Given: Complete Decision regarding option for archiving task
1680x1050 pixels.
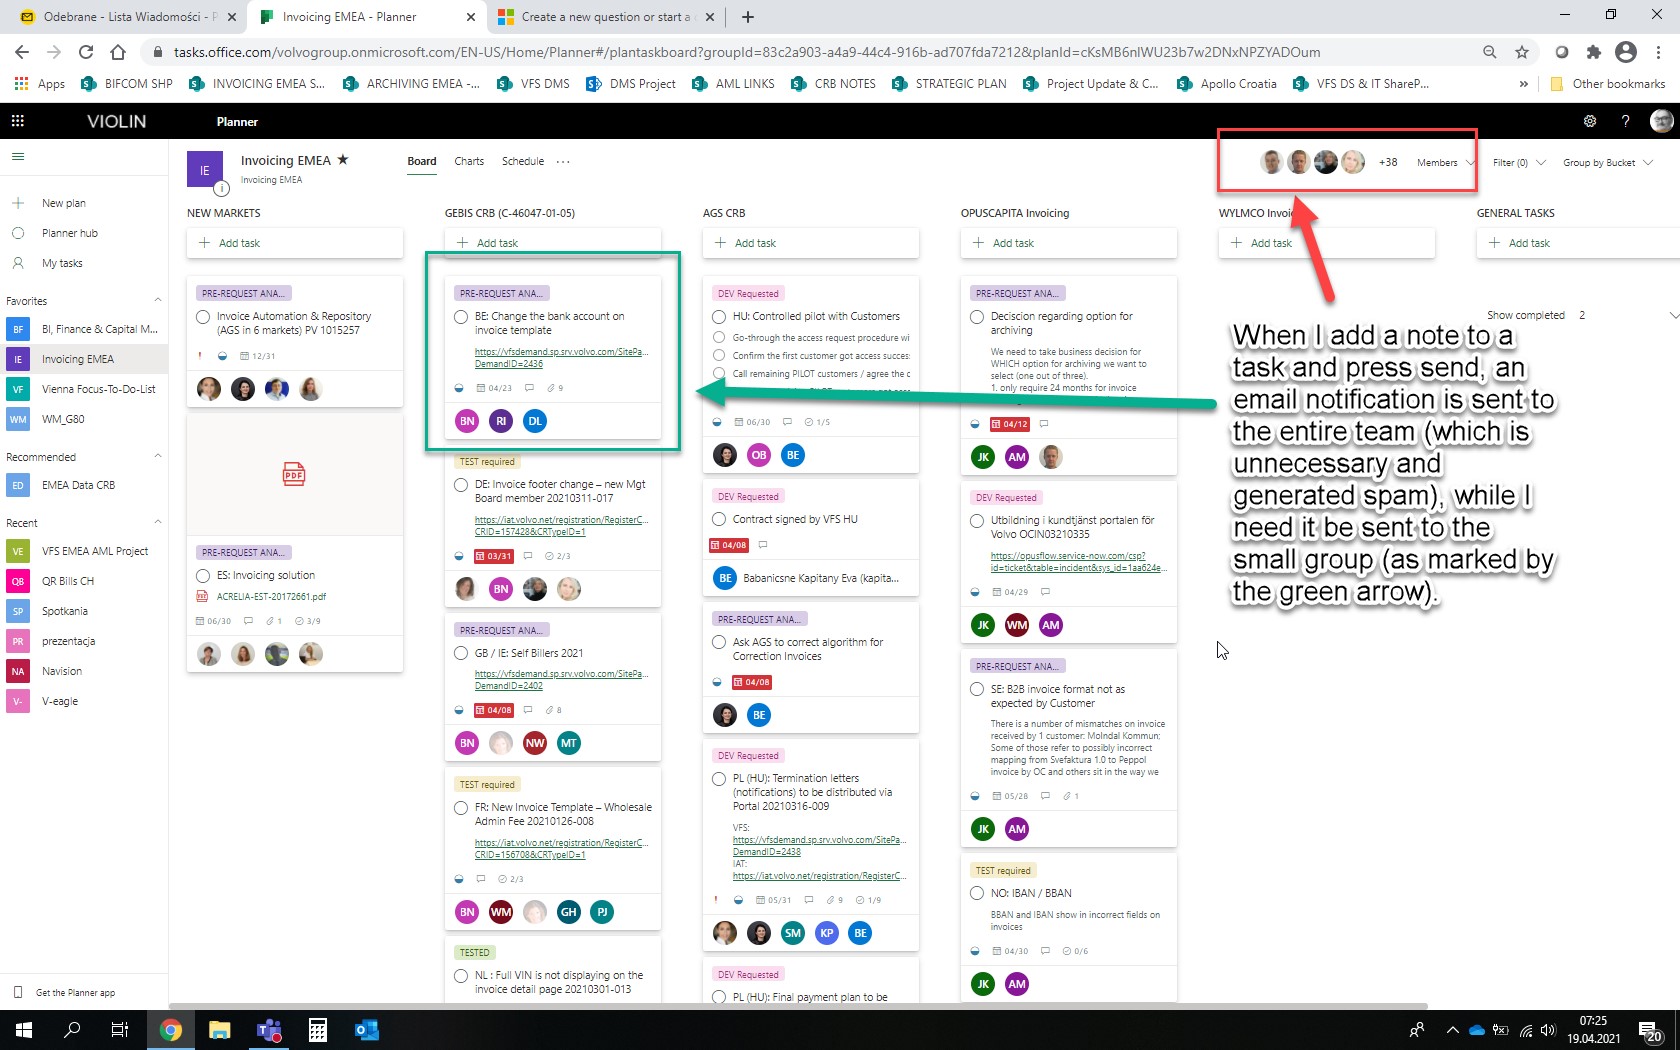Looking at the screenshot, I should coord(977,317).
